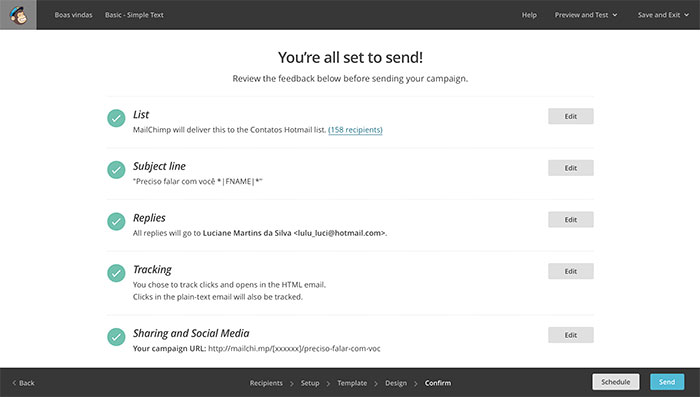The width and height of the screenshot is (700, 397).
Task: Click Basic - Simple Text template name
Action: (134, 15)
